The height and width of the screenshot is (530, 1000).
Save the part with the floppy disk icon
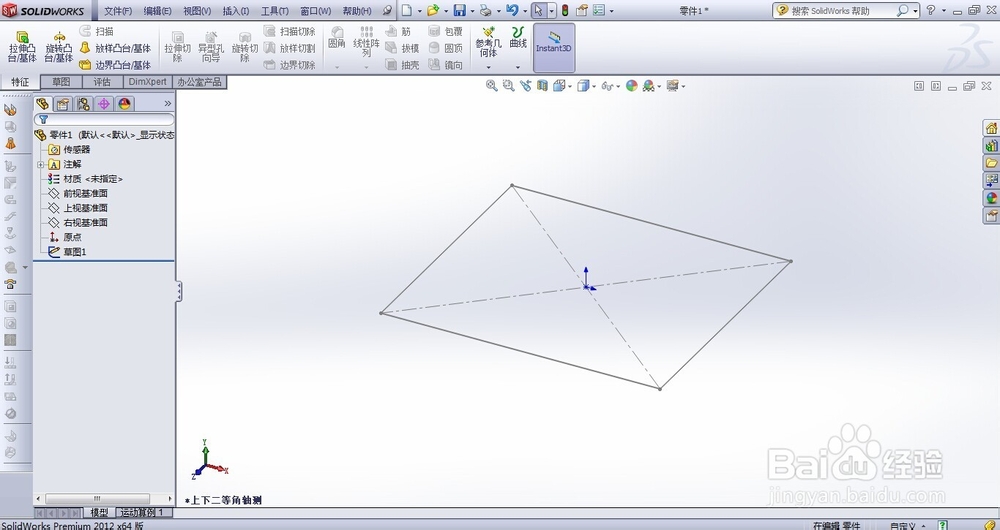[x=459, y=10]
